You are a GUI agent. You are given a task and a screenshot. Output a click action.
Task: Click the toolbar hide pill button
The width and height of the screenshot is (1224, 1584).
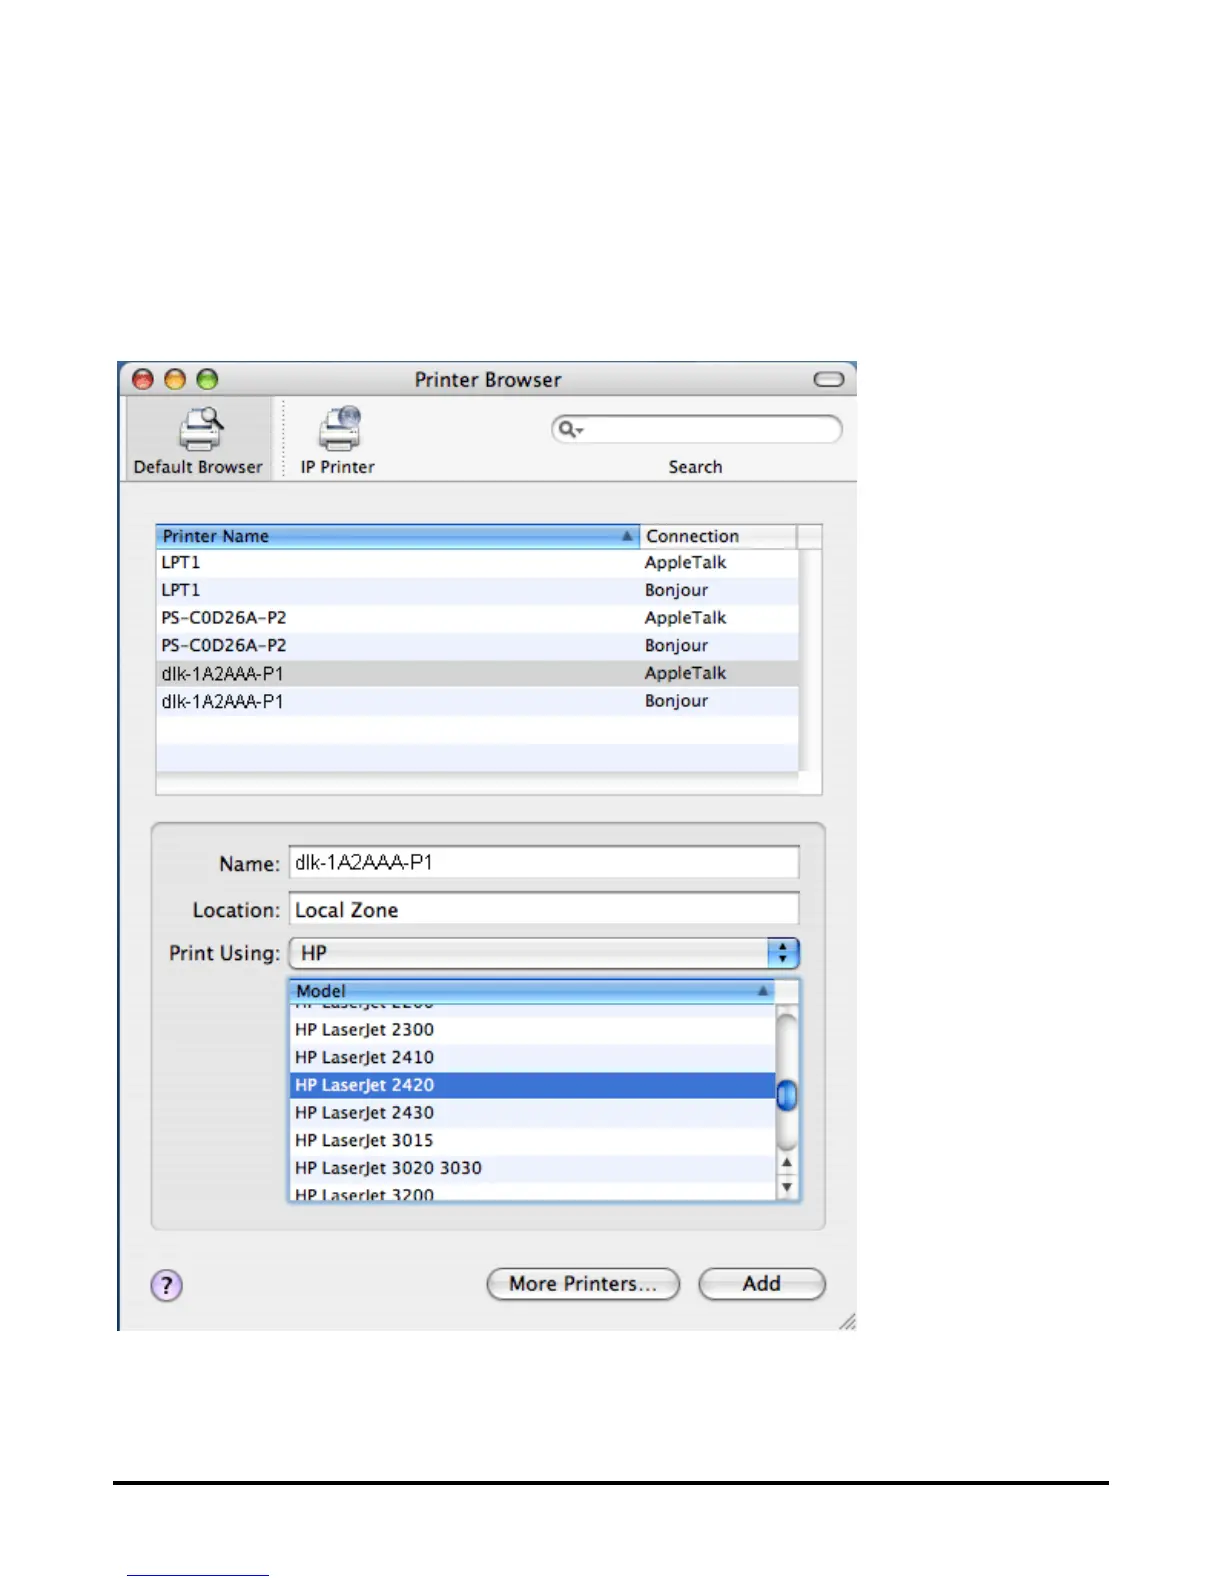tap(829, 379)
